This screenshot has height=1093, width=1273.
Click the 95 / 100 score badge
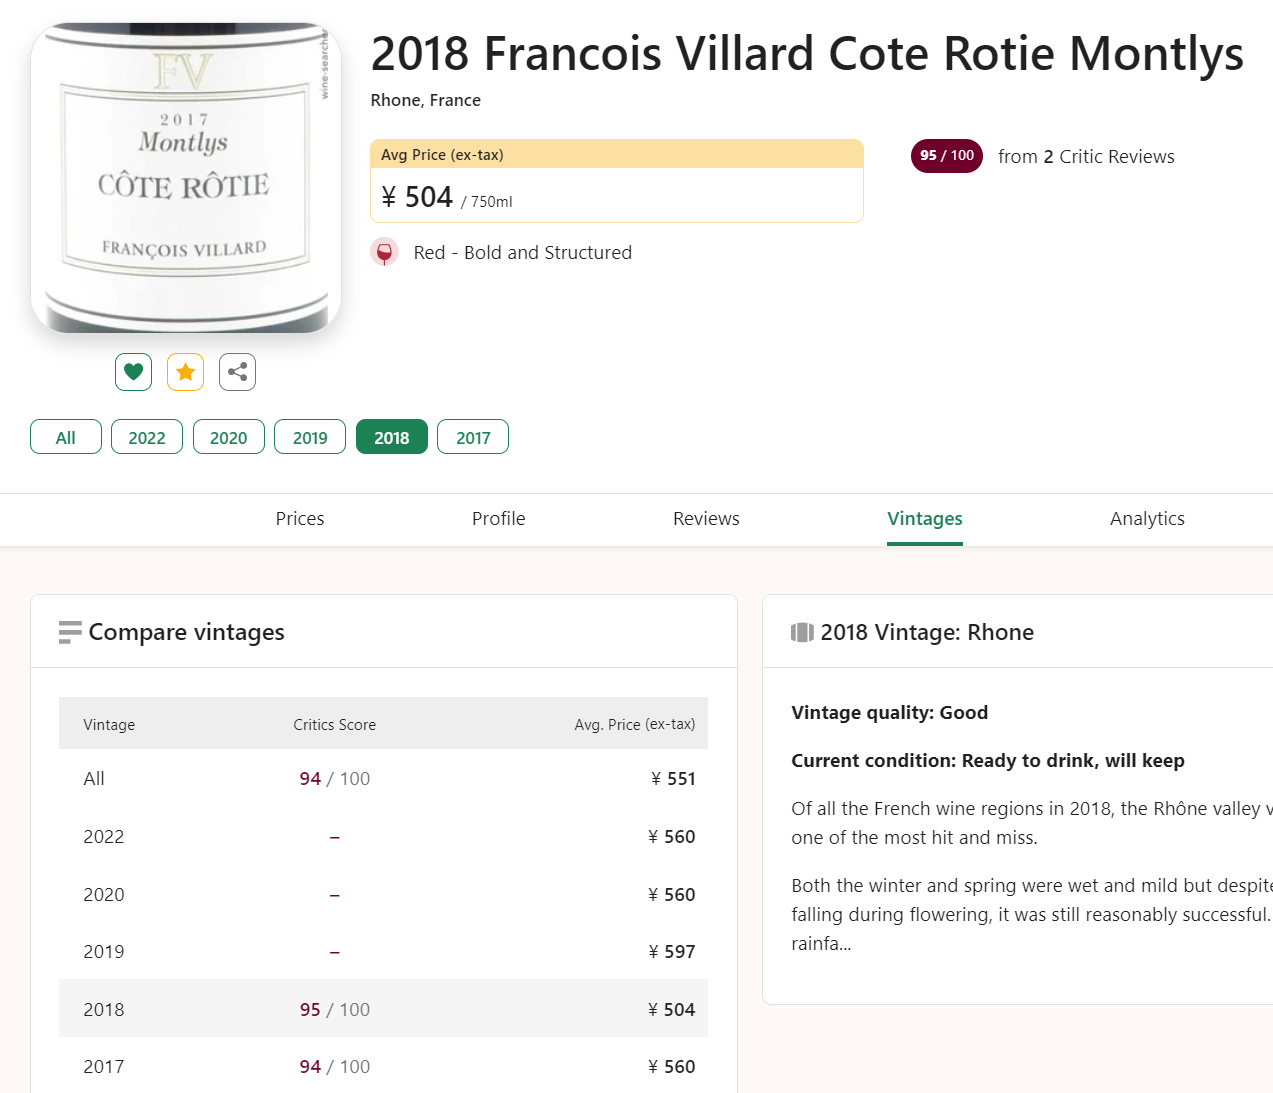[946, 156]
